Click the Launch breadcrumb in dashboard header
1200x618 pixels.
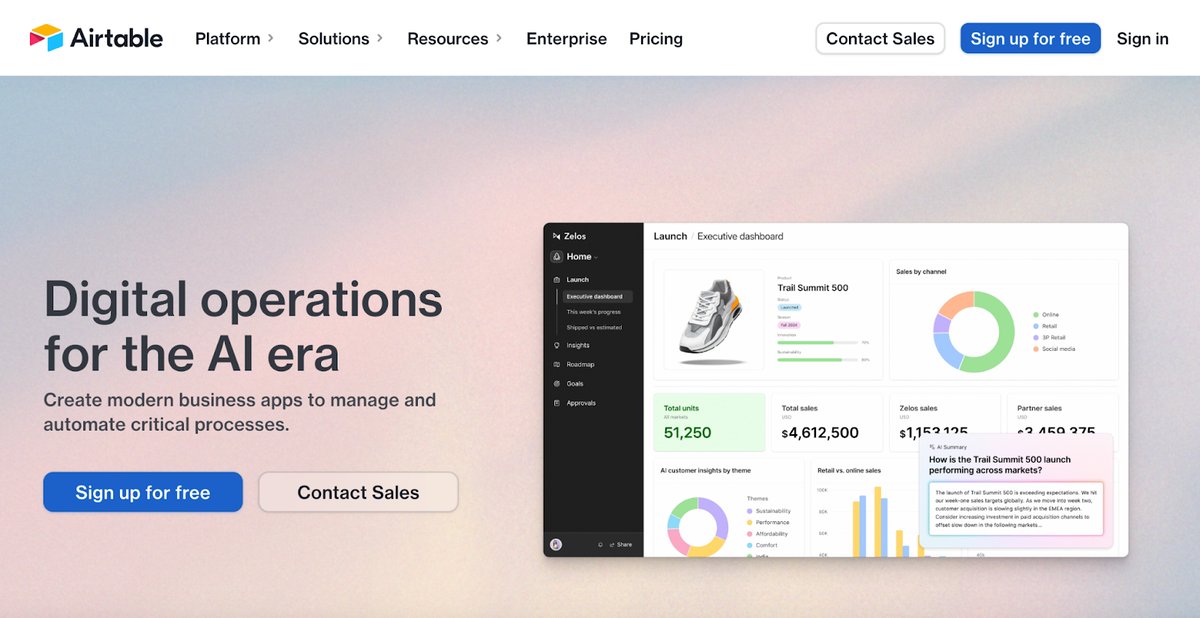point(670,236)
